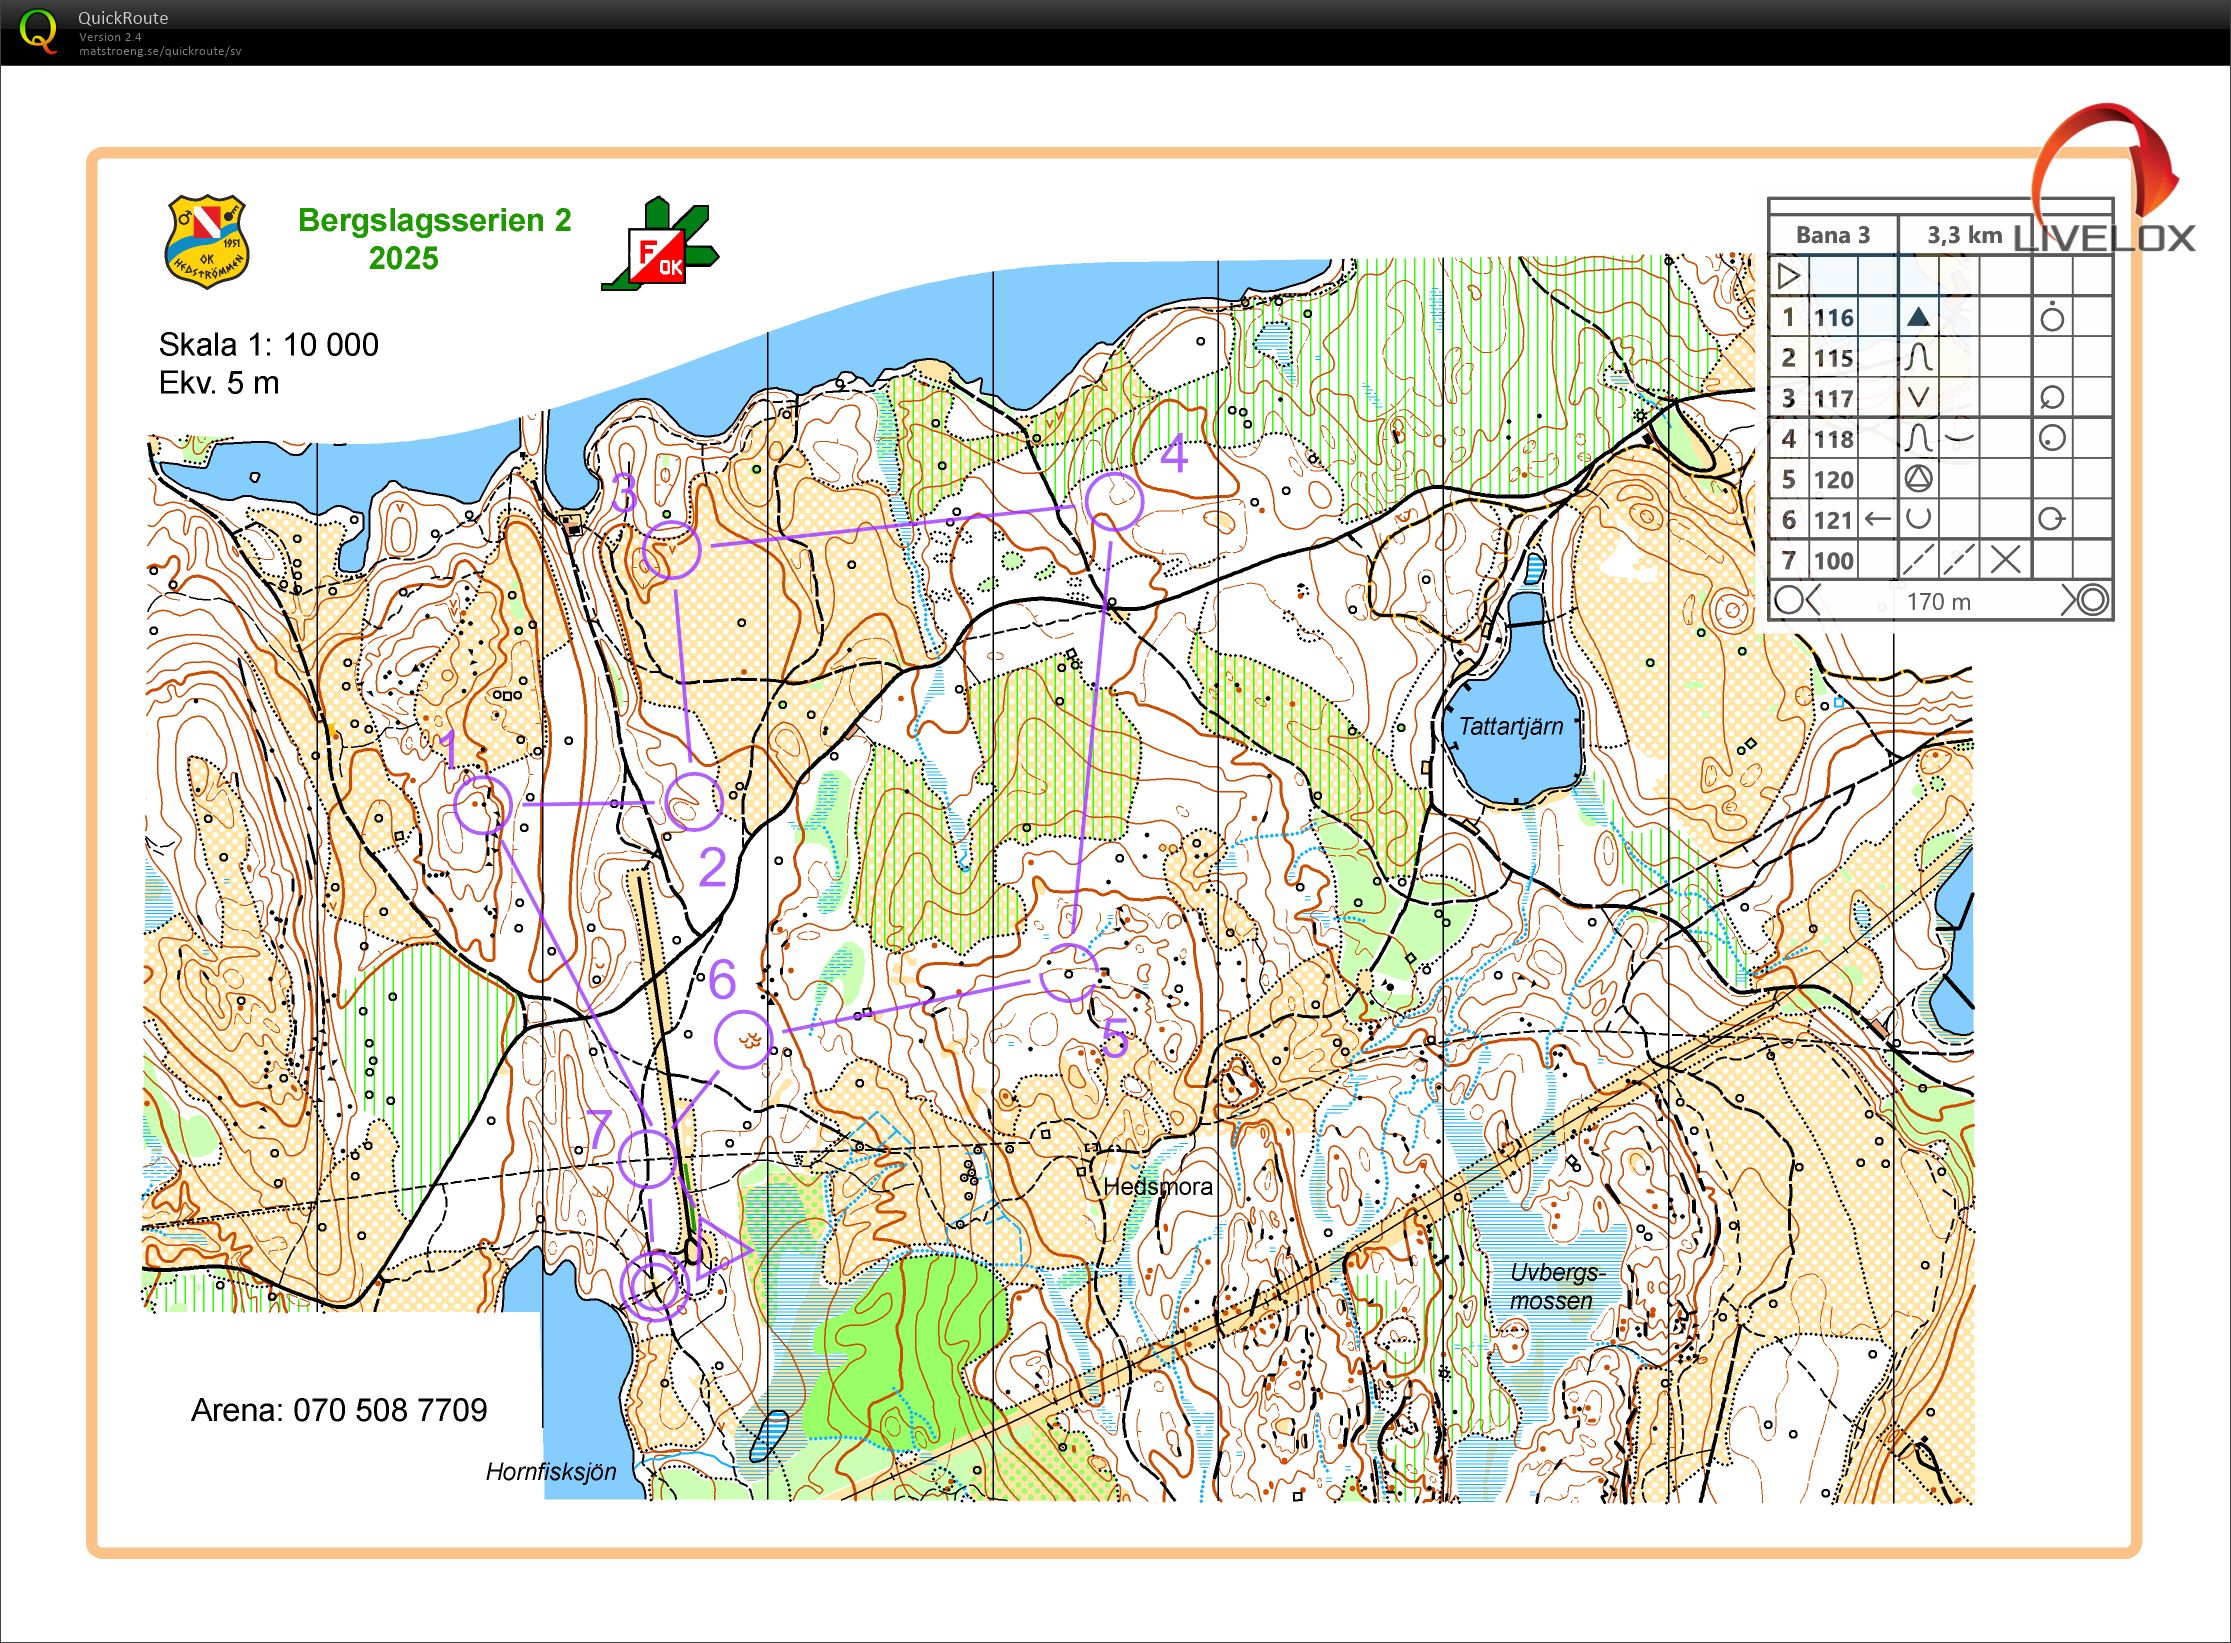Image resolution: width=2231 pixels, height=1643 pixels.
Task: Click the circled triangle symbol in row 120
Action: point(1917,479)
